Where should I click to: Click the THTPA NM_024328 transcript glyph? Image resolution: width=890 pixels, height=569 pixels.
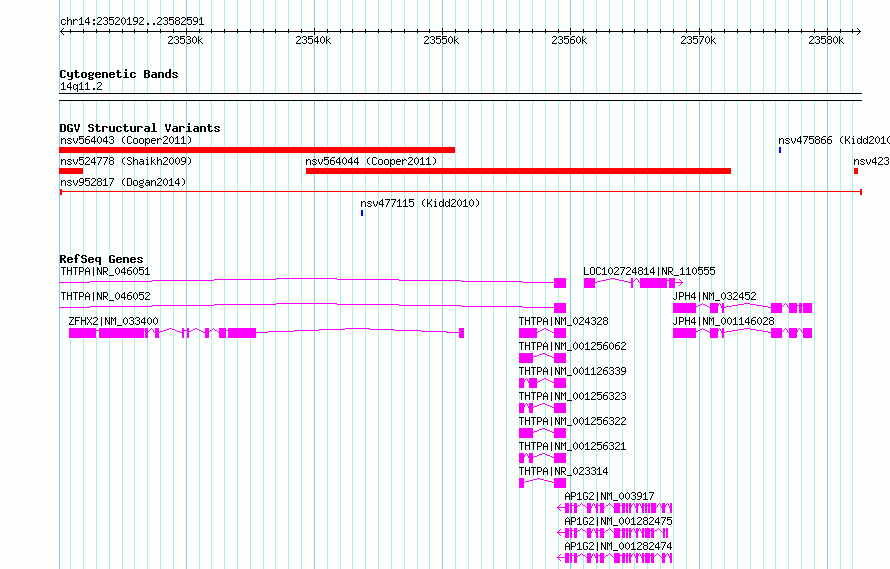[x=543, y=333]
